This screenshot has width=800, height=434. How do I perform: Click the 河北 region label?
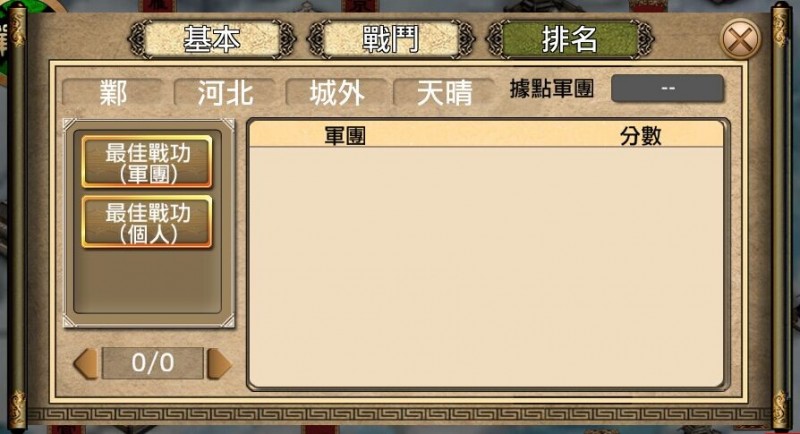pos(225,93)
